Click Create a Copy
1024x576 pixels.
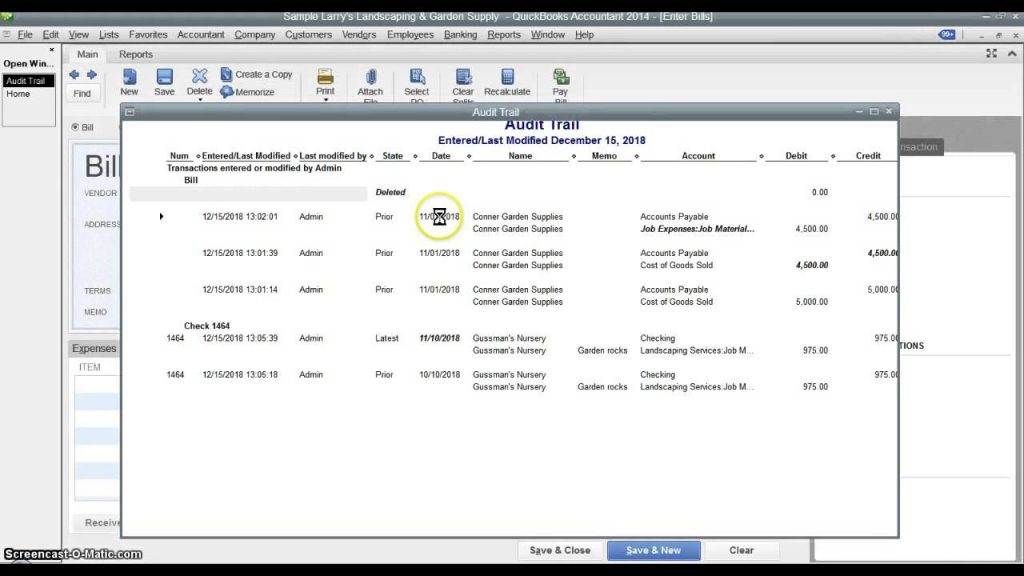tap(257, 74)
